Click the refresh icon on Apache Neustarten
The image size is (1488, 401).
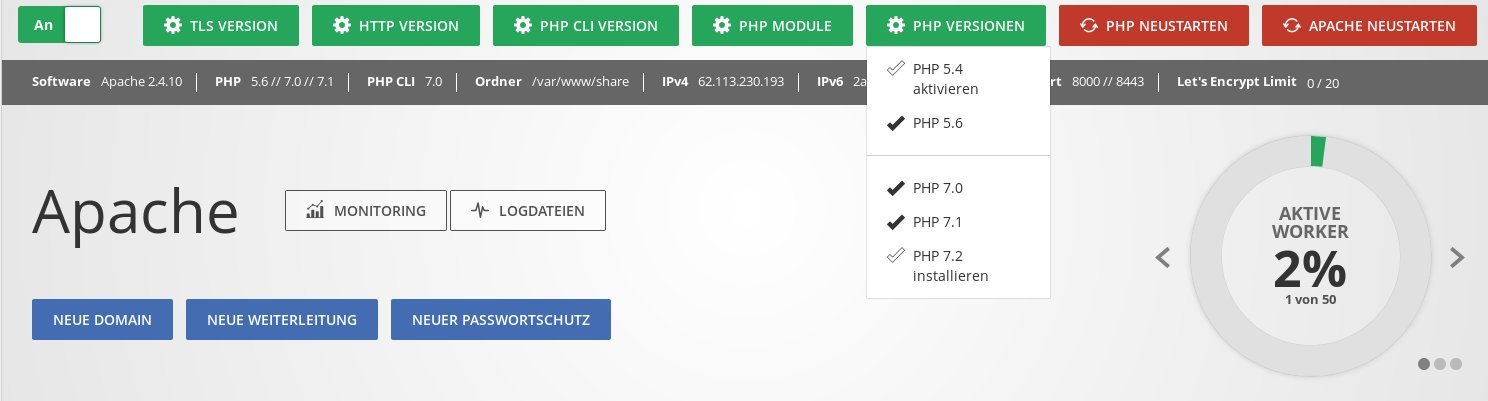pos(1292,26)
